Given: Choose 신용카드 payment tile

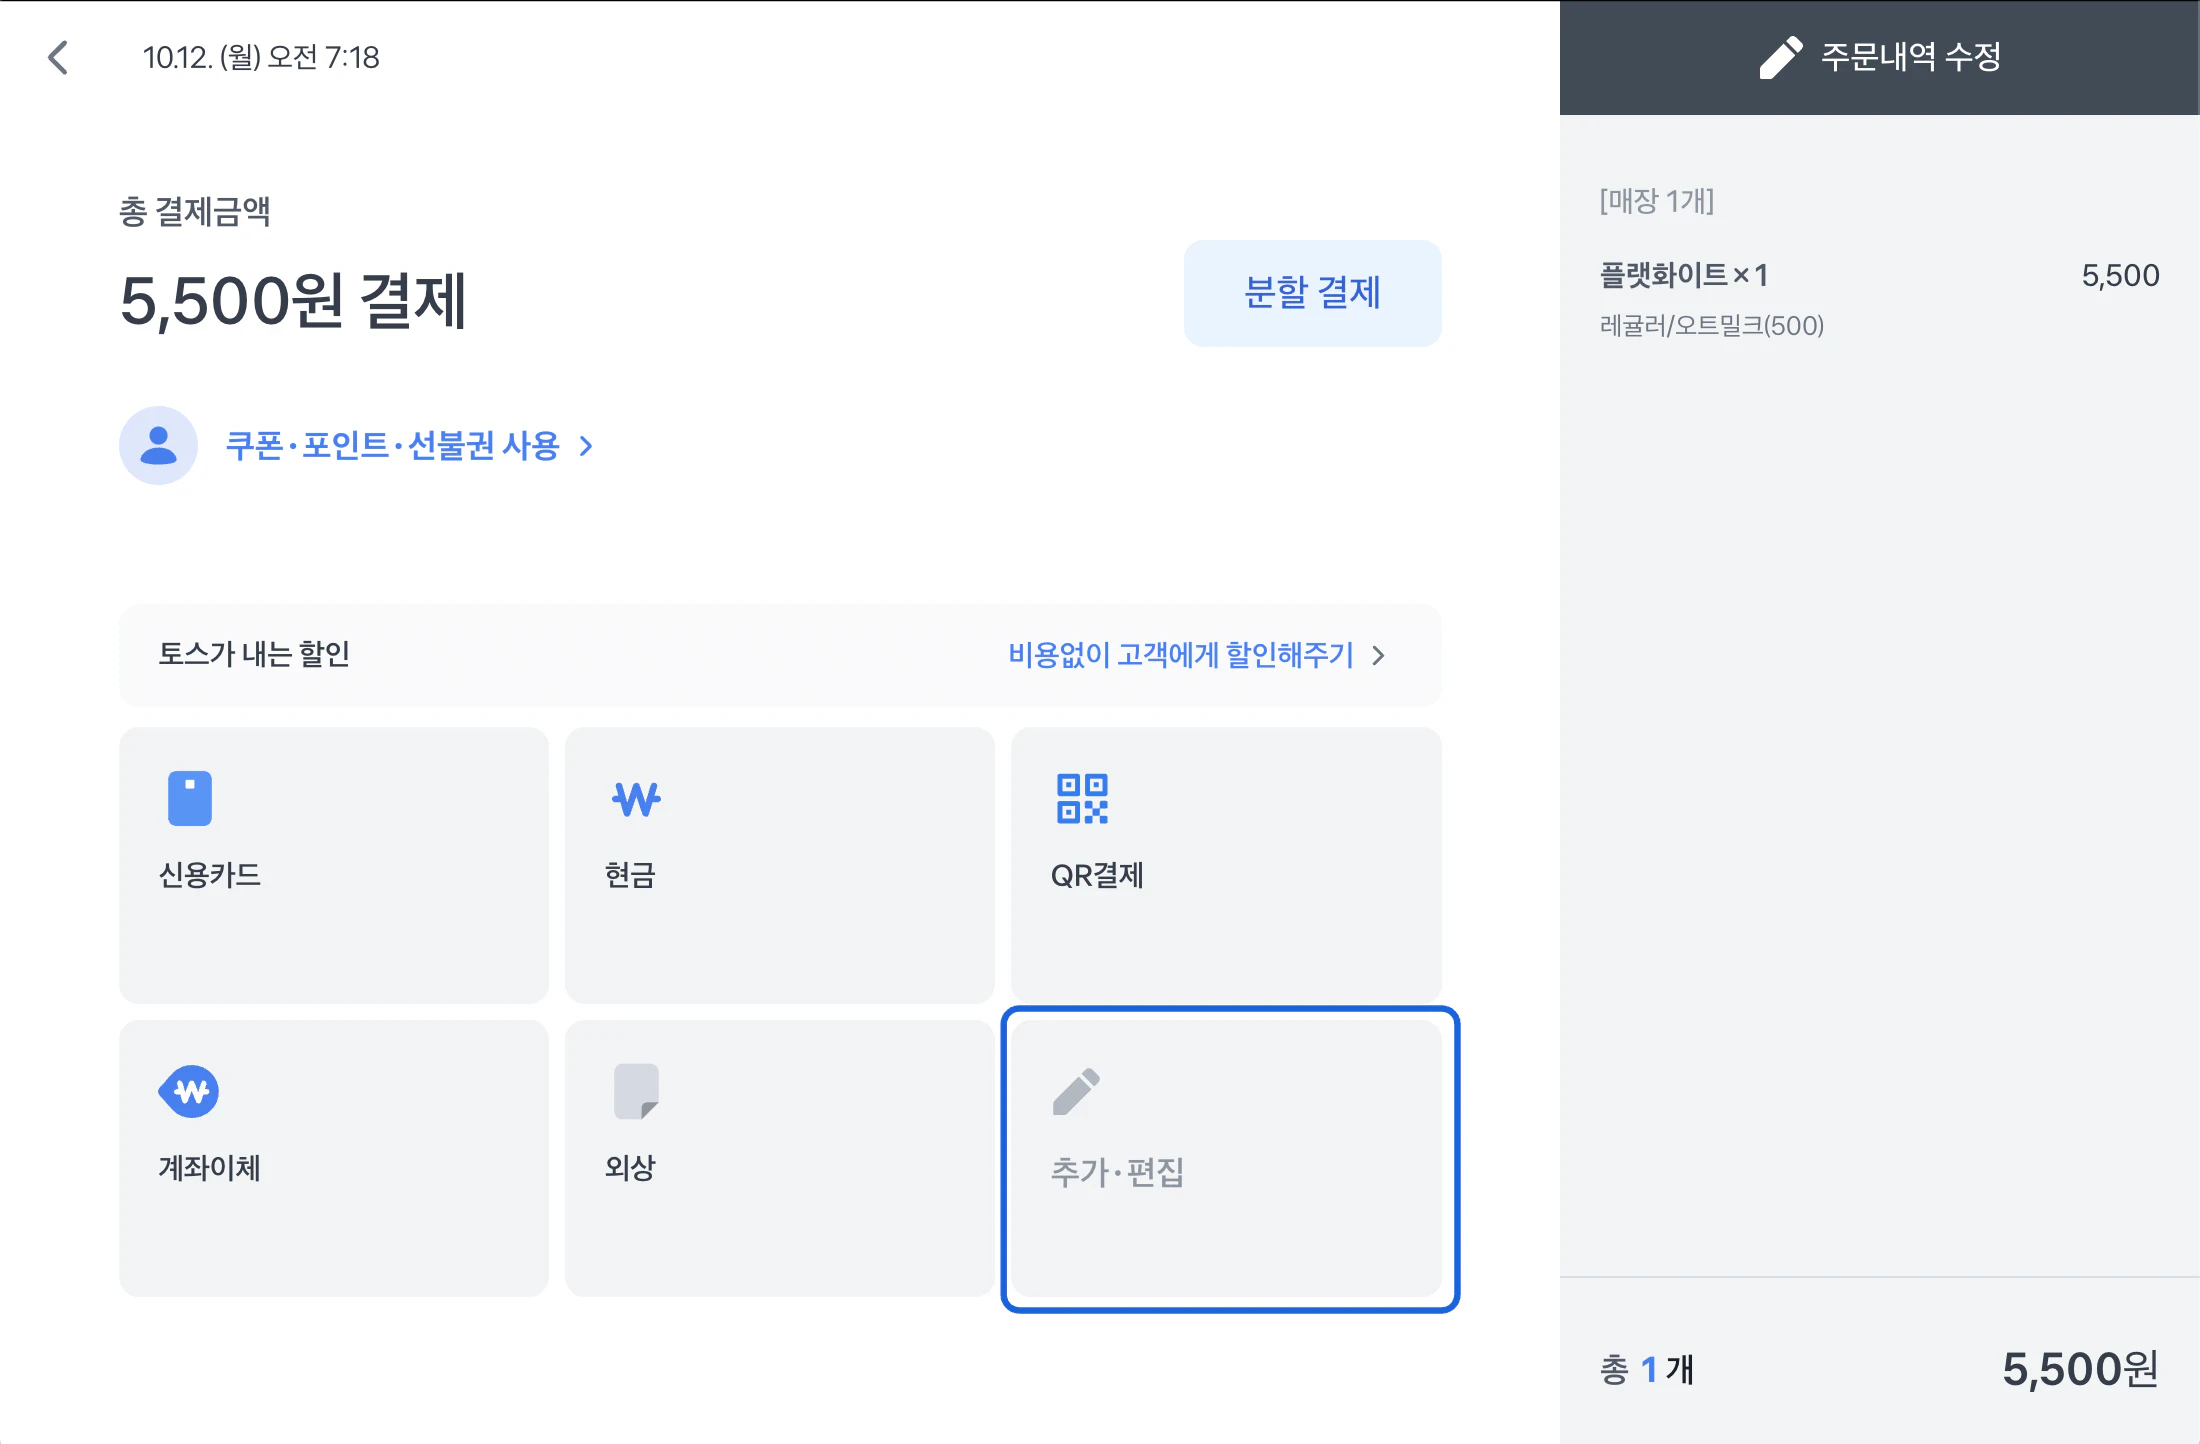Looking at the screenshot, I should coord(334,865).
